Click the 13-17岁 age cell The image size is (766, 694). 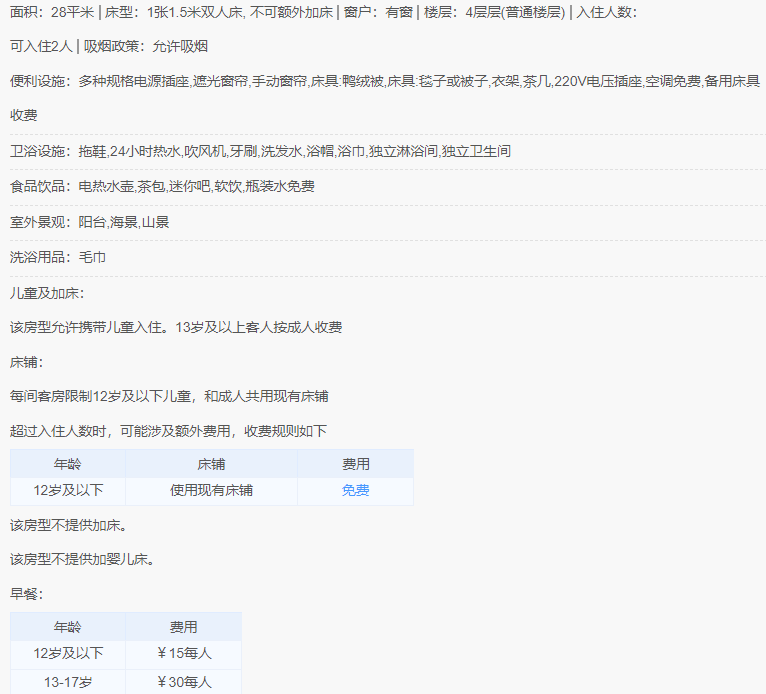pyautogui.click(x=68, y=682)
